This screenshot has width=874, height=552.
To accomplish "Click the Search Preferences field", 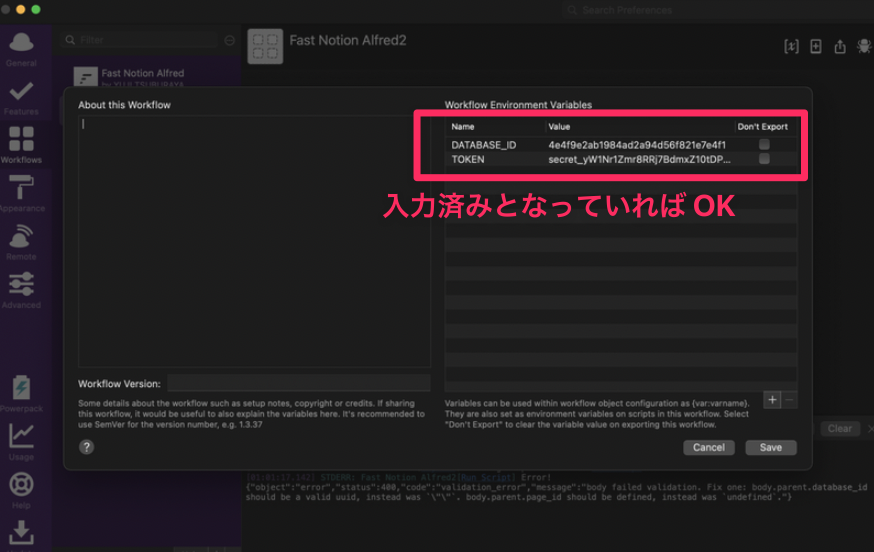I will coord(716,10).
